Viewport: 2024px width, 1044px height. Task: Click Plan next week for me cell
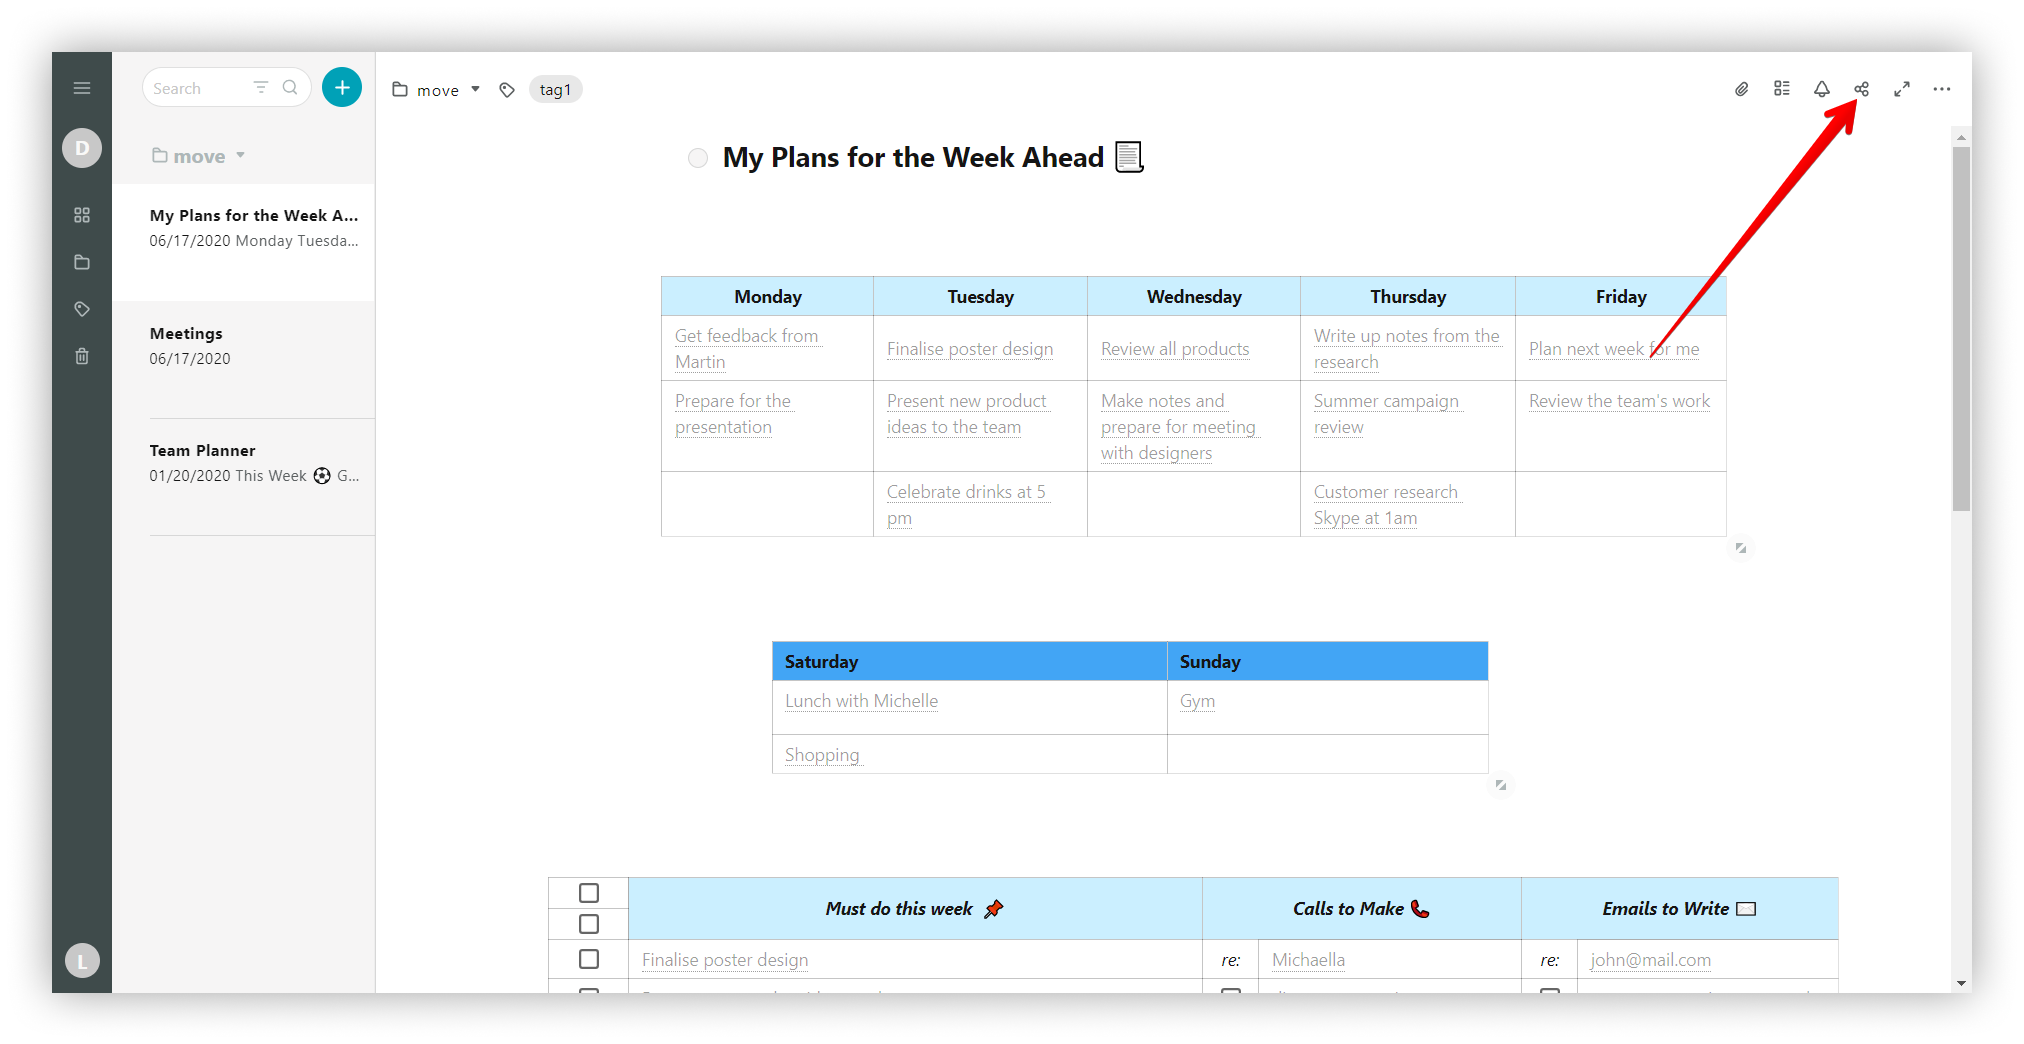[x=1621, y=349]
